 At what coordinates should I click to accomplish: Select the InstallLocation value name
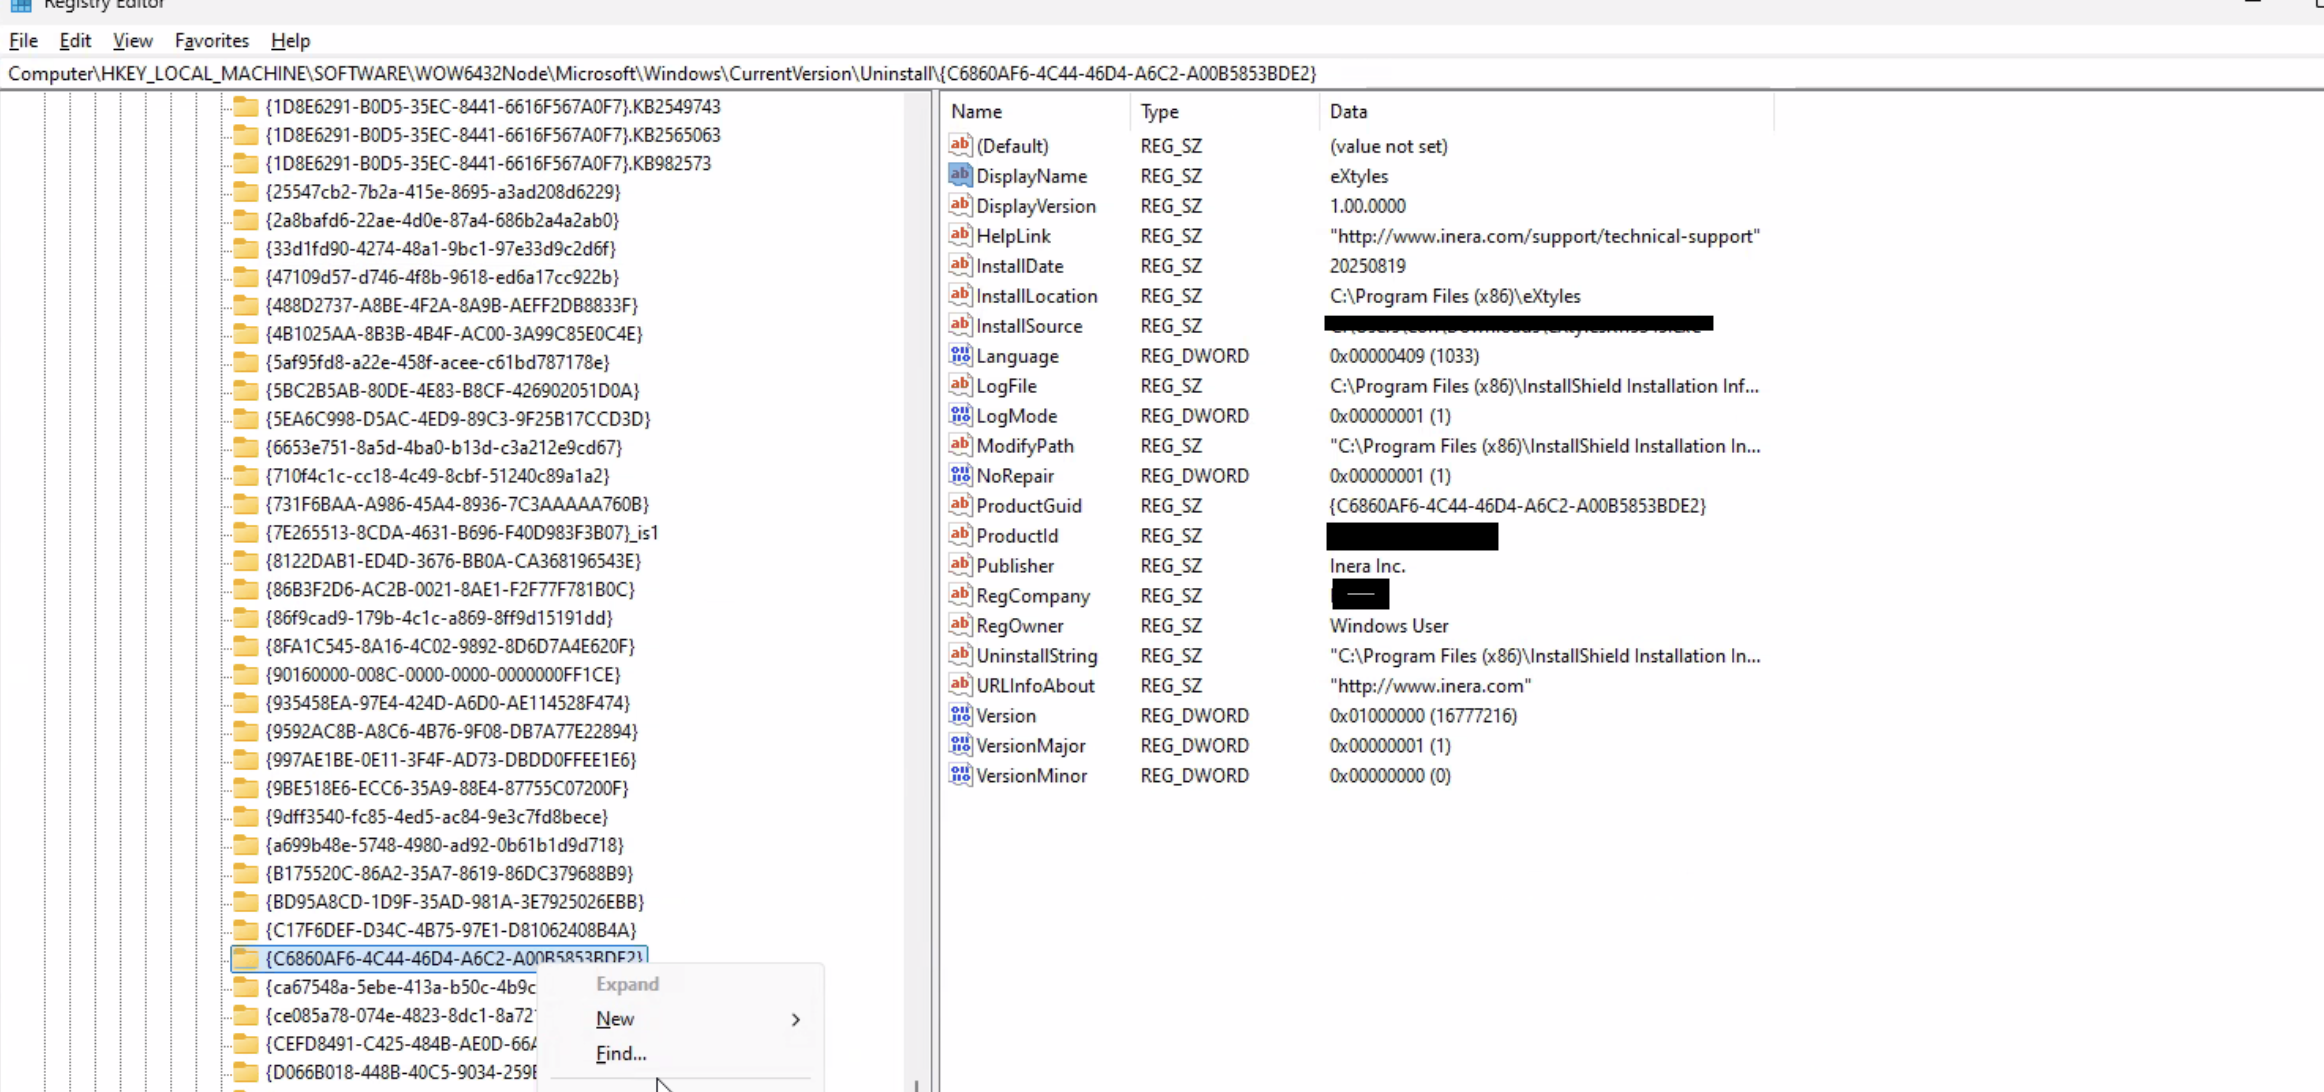pyautogui.click(x=1036, y=296)
